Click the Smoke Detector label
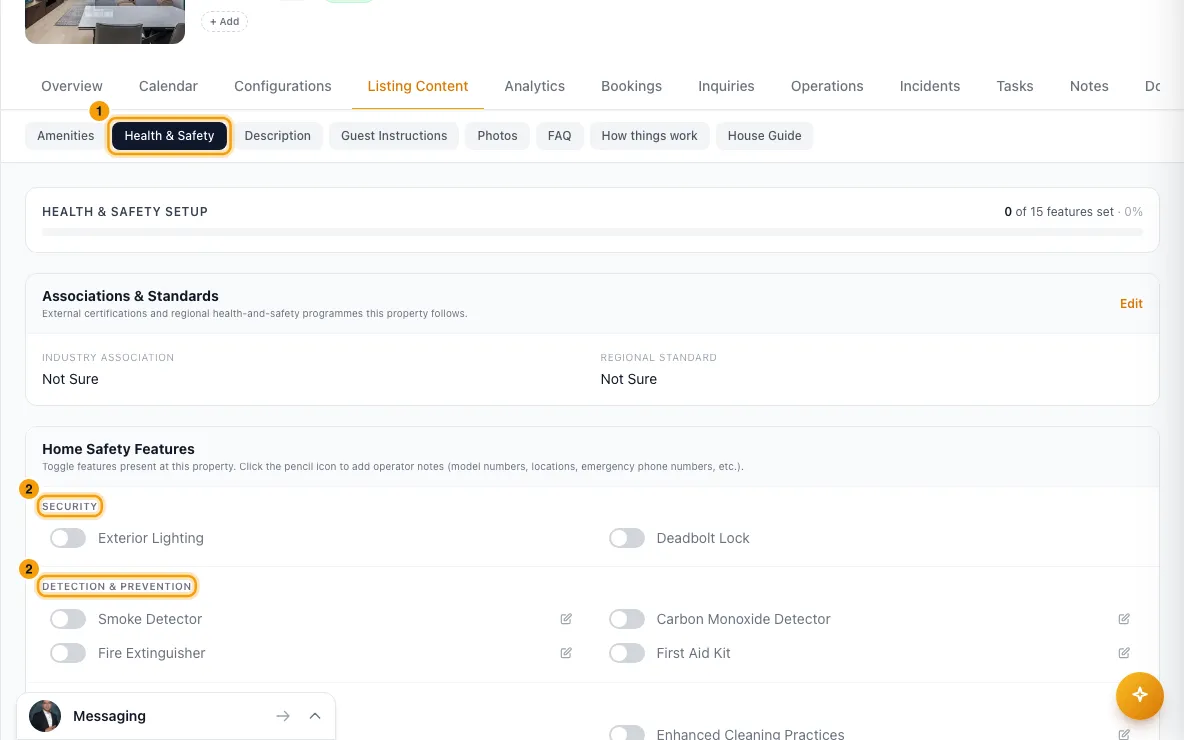 [x=150, y=619]
